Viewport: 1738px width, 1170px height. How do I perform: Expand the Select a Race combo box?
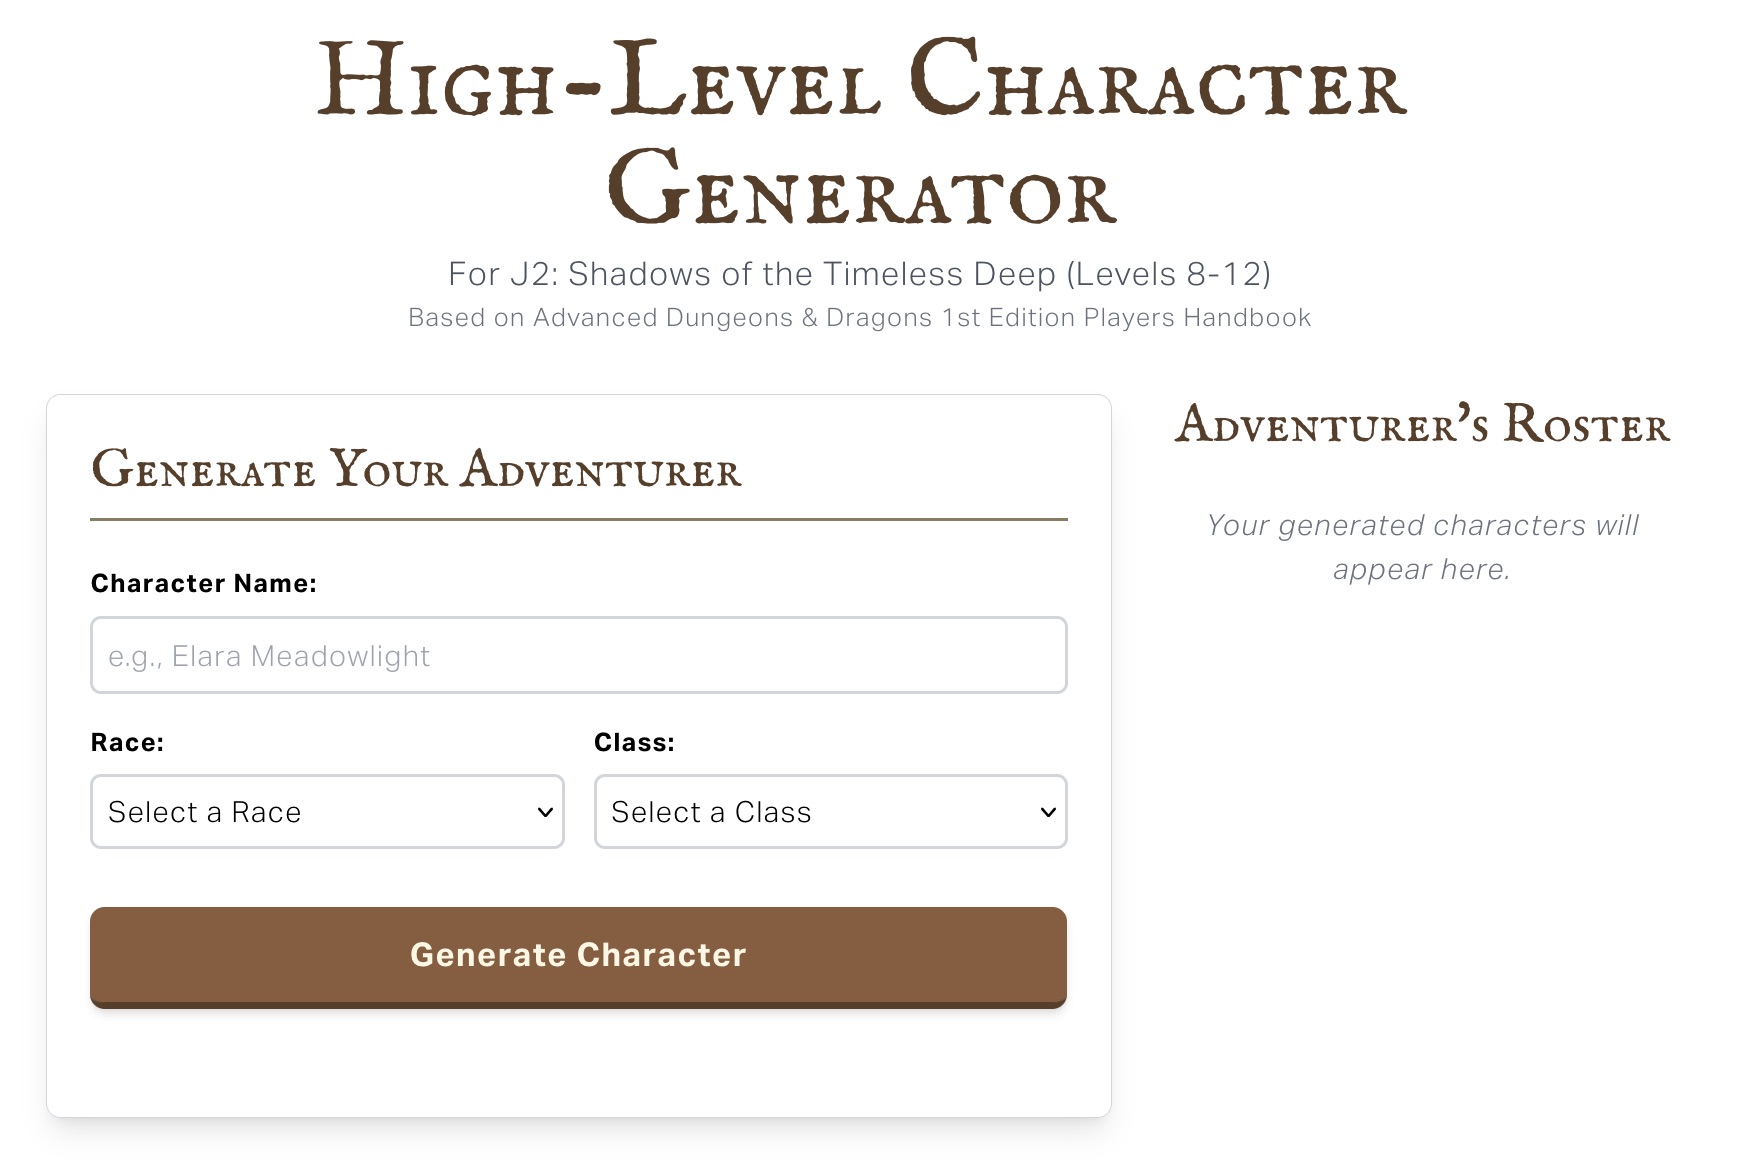[x=326, y=812]
